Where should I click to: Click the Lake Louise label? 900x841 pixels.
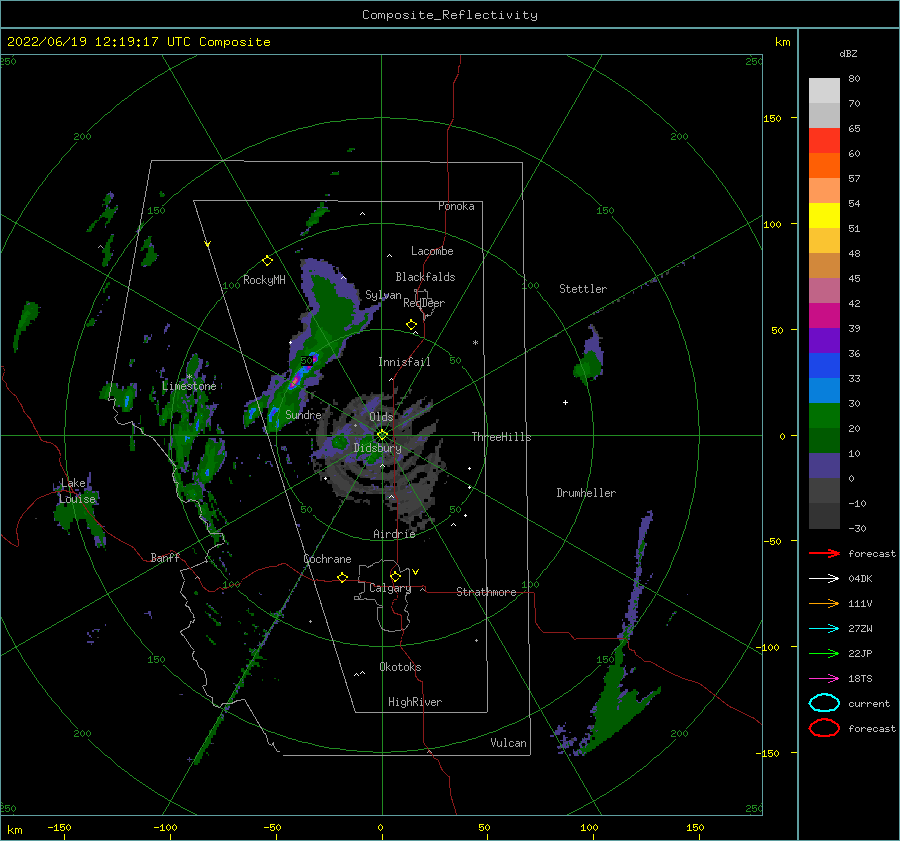77,491
